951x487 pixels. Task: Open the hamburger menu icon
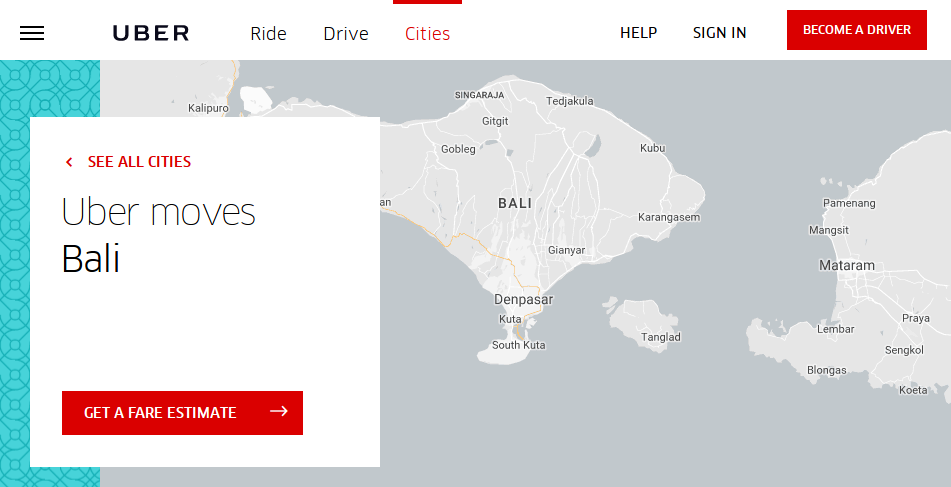click(x=32, y=33)
